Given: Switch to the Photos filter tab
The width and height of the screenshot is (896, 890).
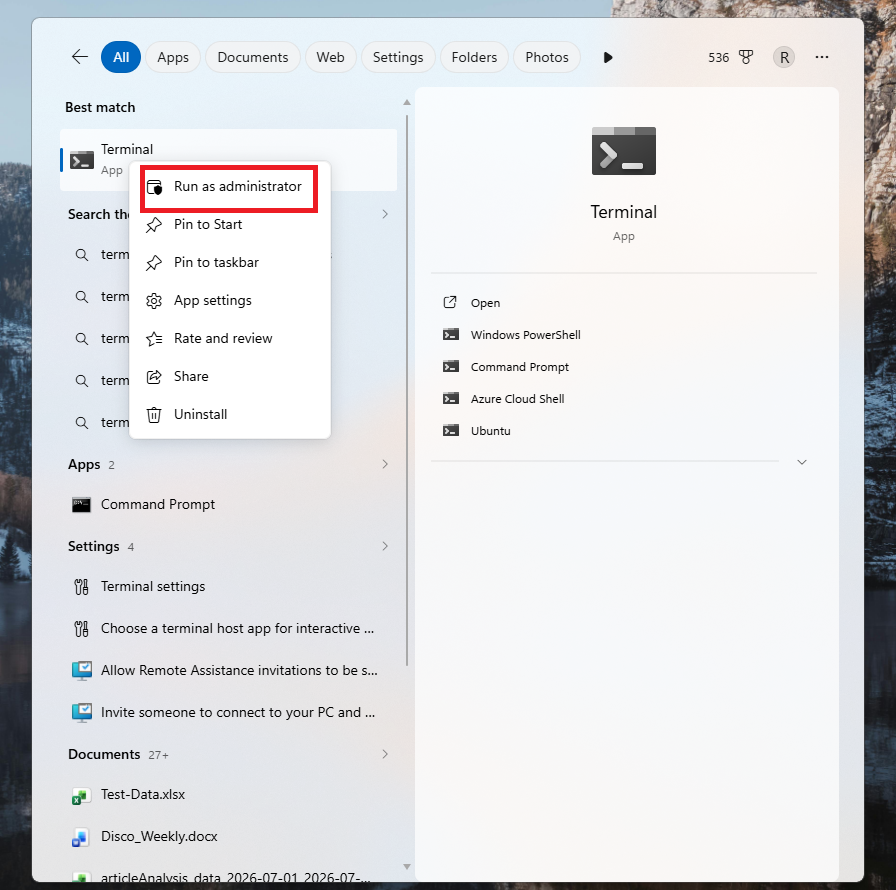Looking at the screenshot, I should tap(547, 57).
